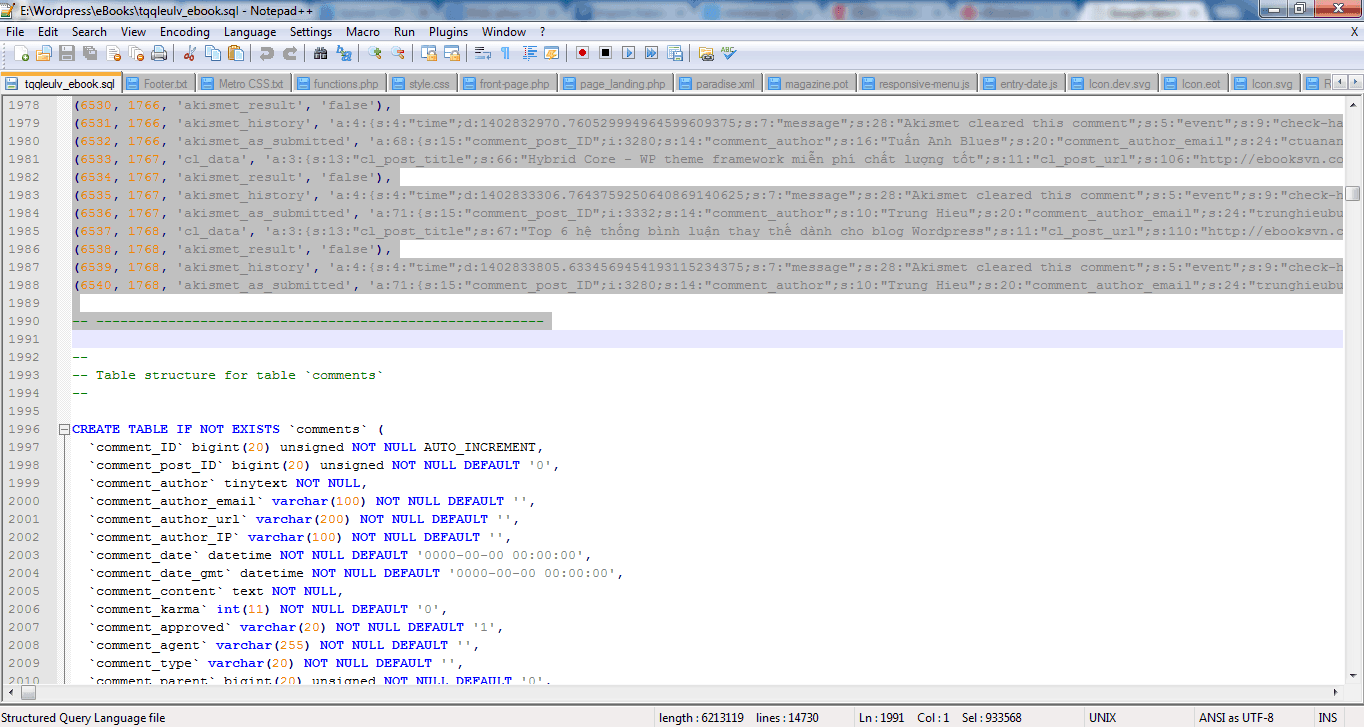Run the ABC spell check icon

point(729,53)
